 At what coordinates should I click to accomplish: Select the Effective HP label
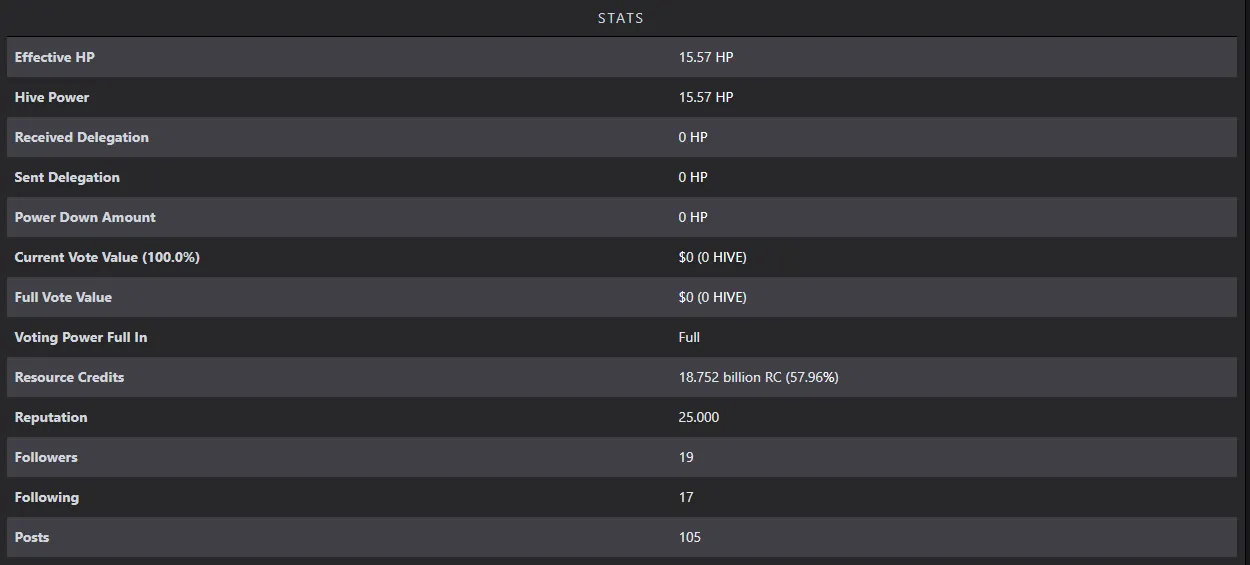coord(55,57)
